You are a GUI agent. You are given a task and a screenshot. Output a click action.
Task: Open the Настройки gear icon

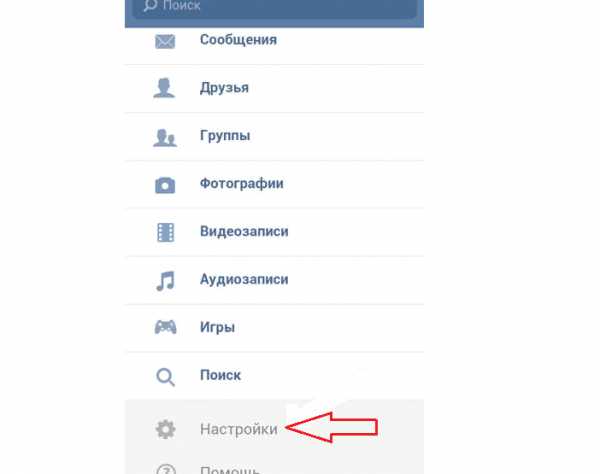pyautogui.click(x=165, y=429)
